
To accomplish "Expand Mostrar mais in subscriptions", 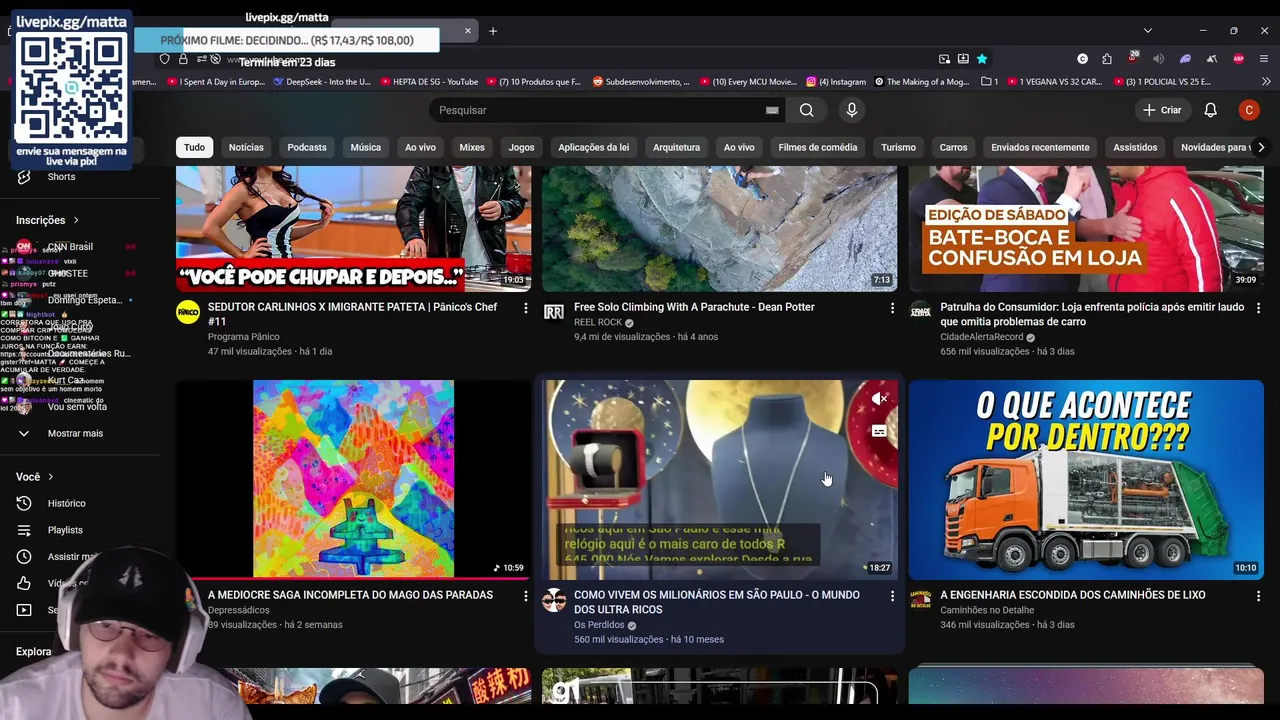I will (x=75, y=434).
